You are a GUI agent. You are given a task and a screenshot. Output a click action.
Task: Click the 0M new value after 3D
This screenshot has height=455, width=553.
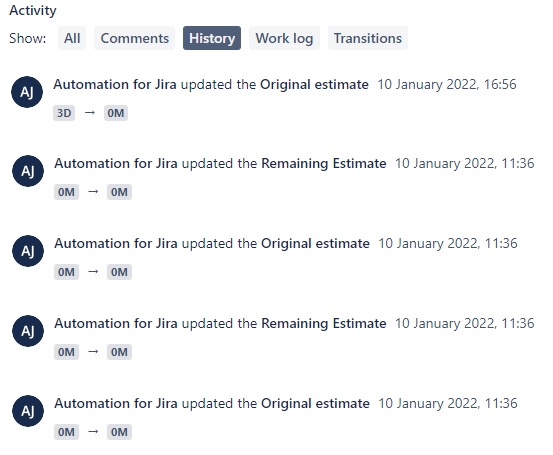click(x=116, y=113)
